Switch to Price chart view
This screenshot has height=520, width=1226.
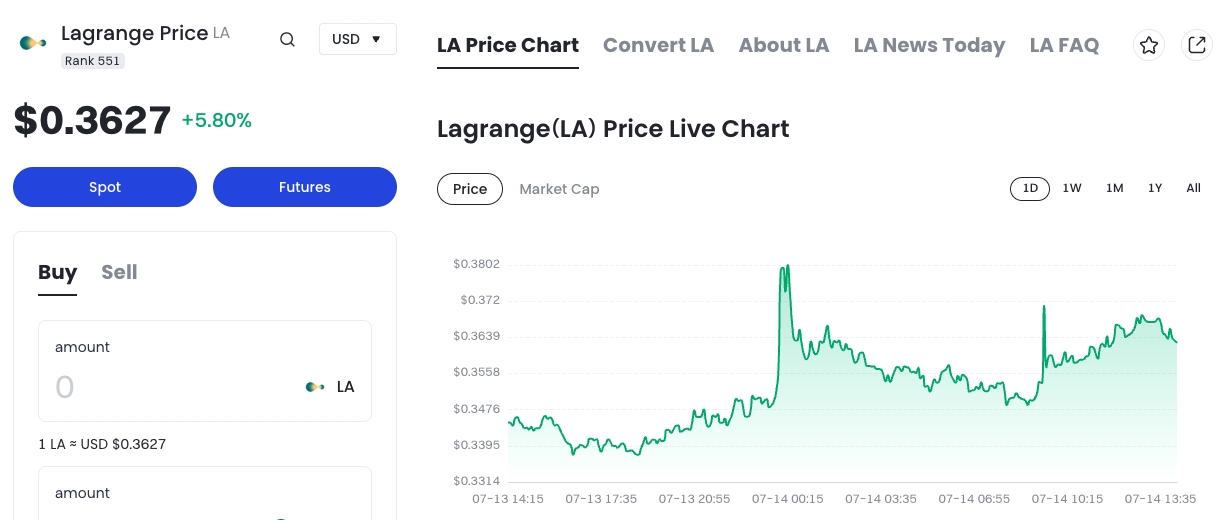470,189
